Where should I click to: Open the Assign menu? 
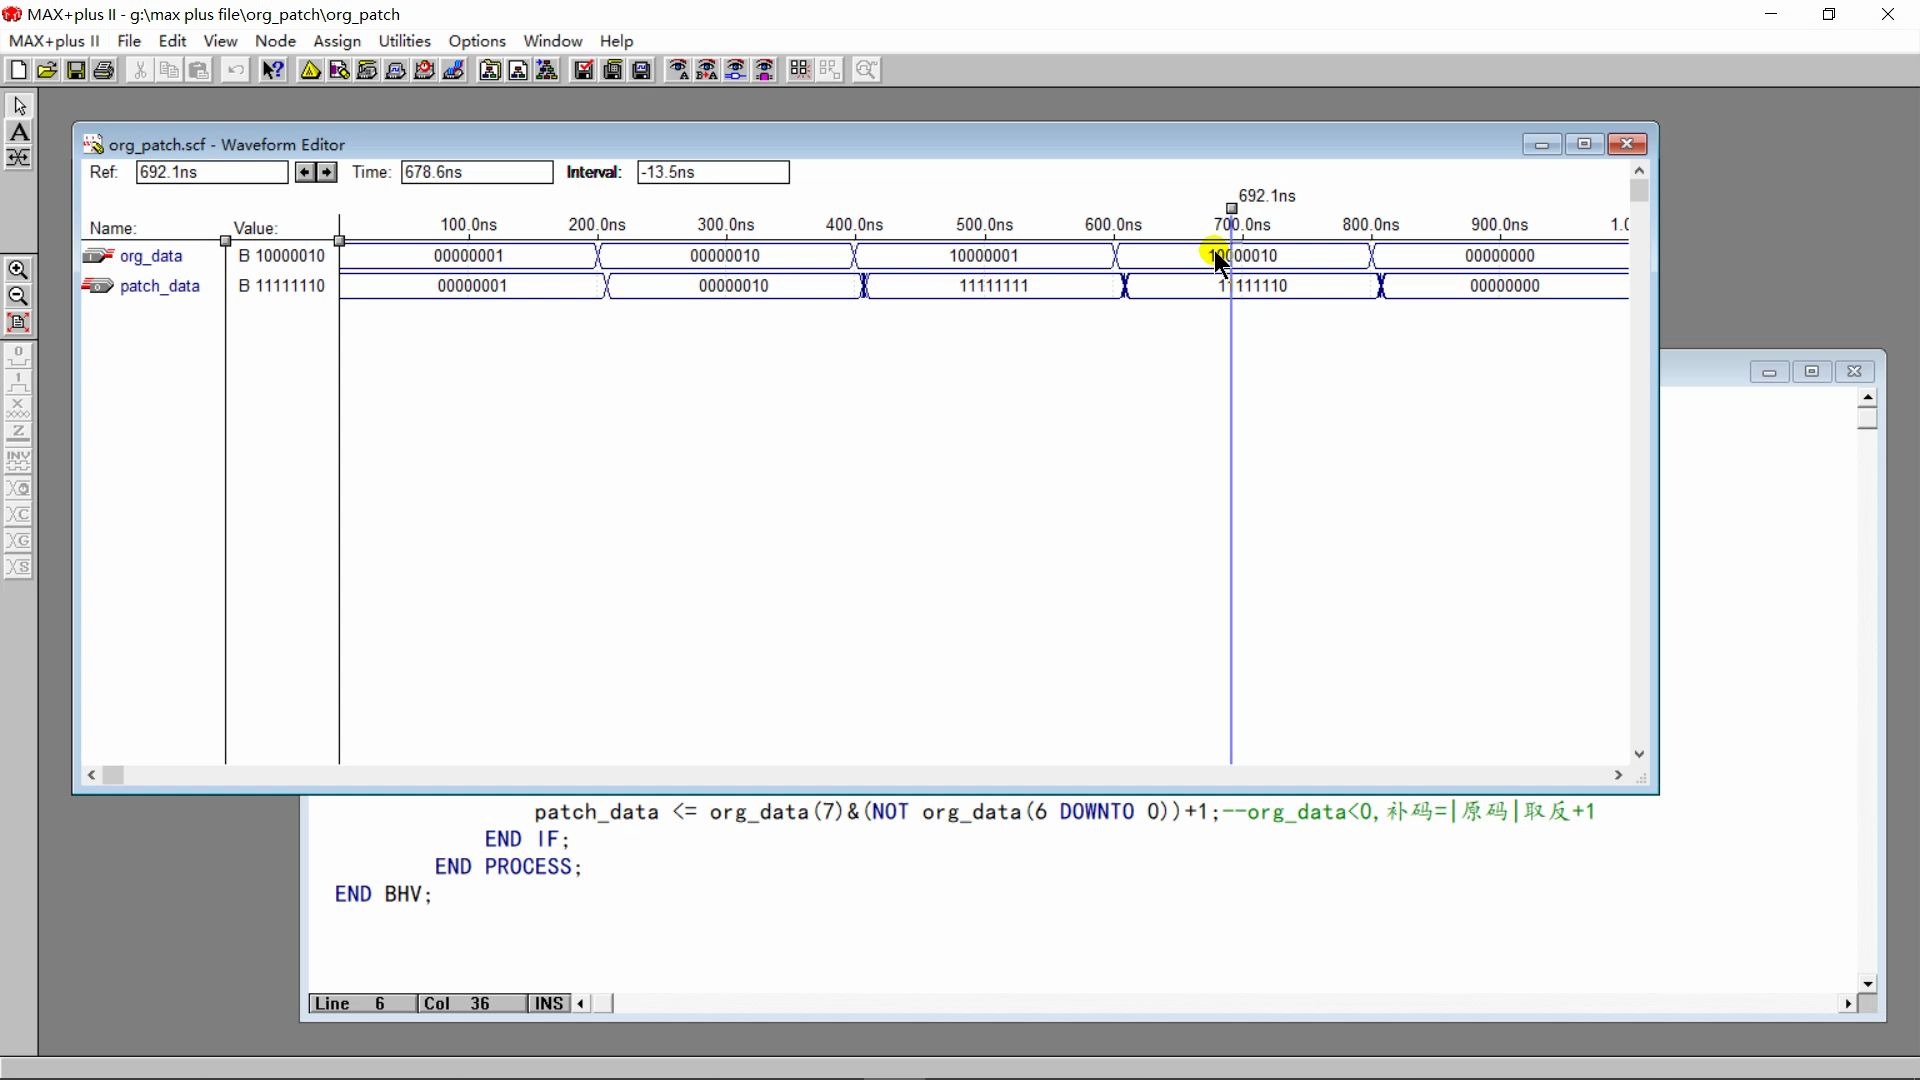click(x=336, y=41)
